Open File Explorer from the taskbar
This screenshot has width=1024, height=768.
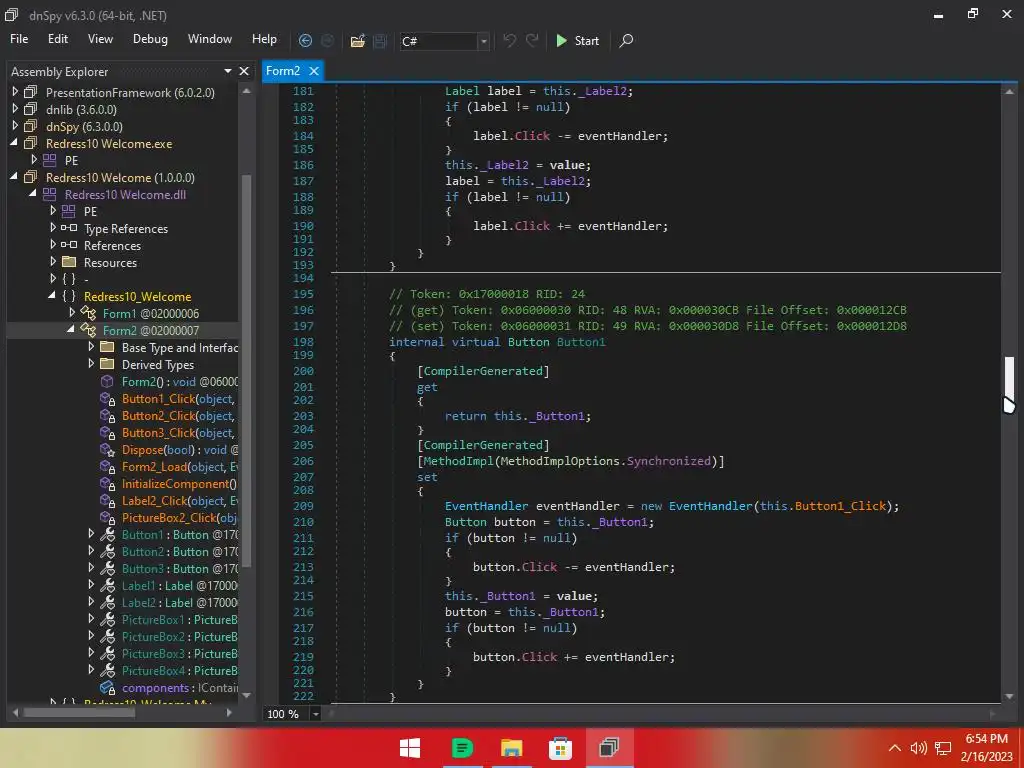point(511,748)
